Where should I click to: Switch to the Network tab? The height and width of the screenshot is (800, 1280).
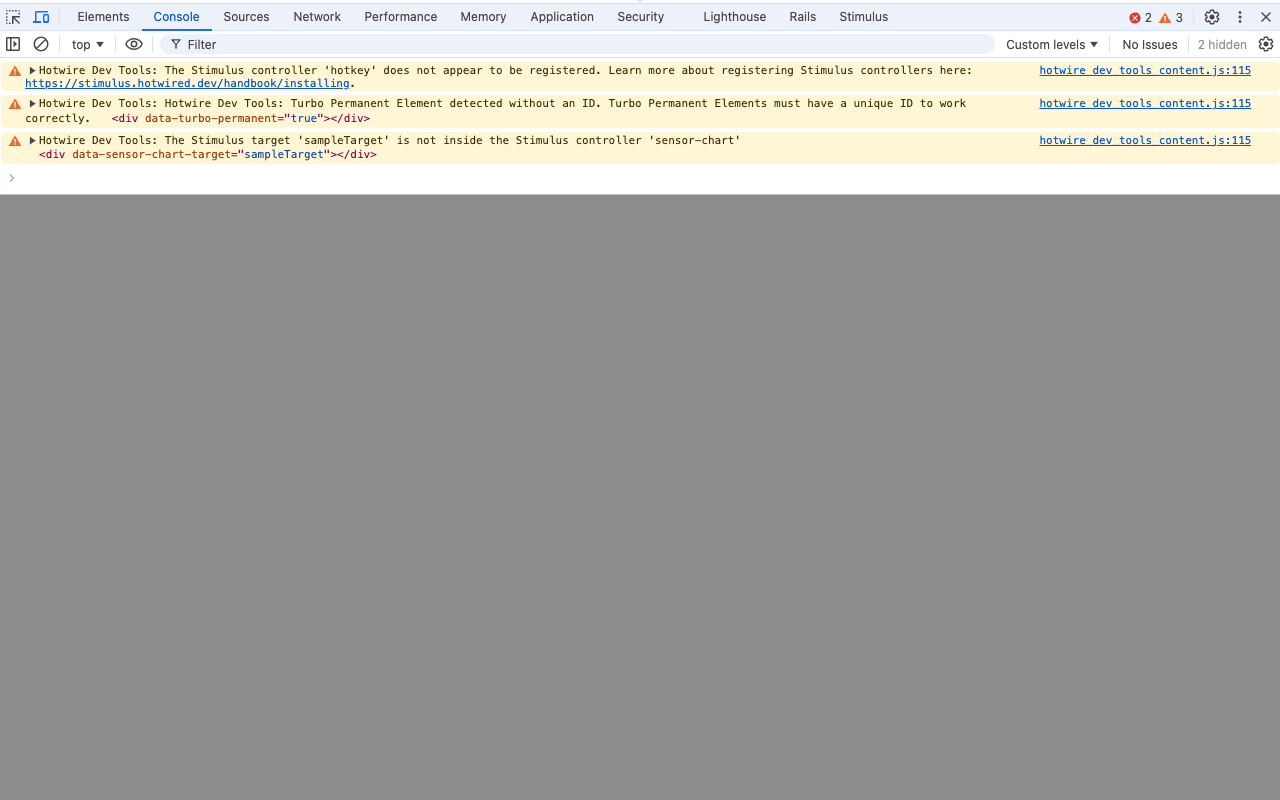(x=317, y=17)
